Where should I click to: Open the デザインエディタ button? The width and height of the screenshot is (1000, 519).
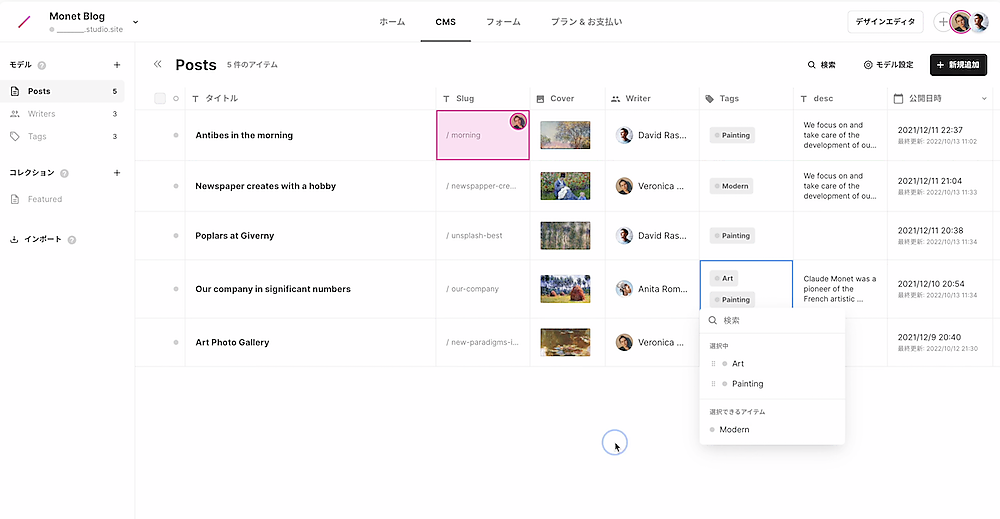click(x=885, y=22)
